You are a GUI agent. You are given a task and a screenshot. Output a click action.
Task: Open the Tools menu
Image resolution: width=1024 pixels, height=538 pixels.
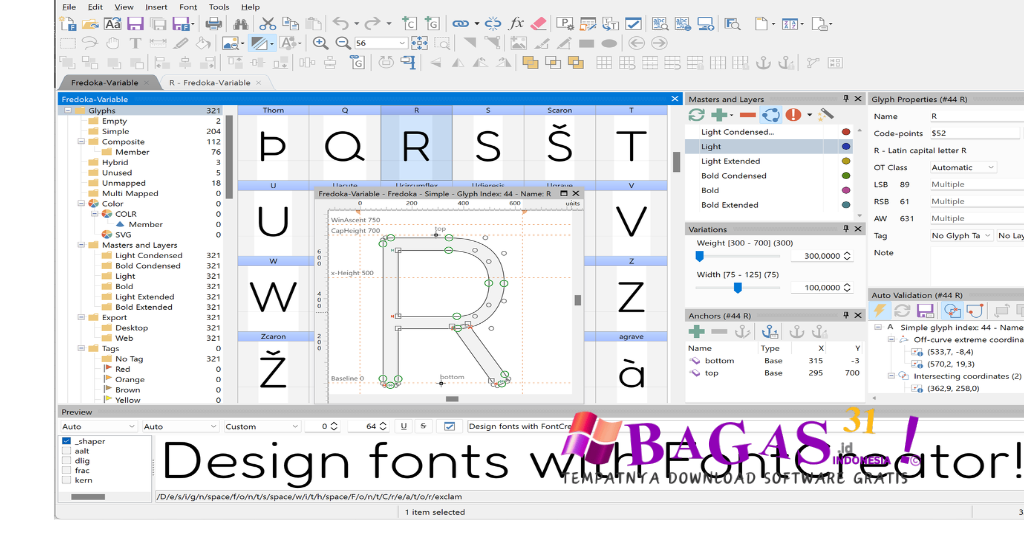click(219, 7)
